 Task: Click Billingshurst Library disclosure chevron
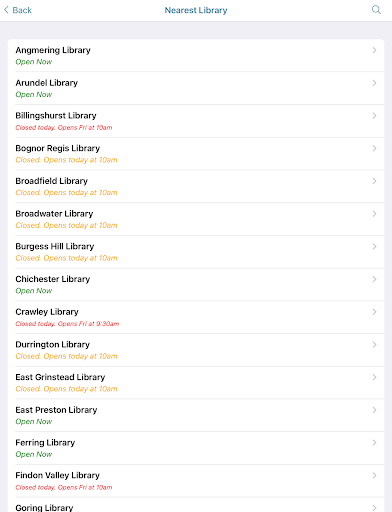point(374,115)
